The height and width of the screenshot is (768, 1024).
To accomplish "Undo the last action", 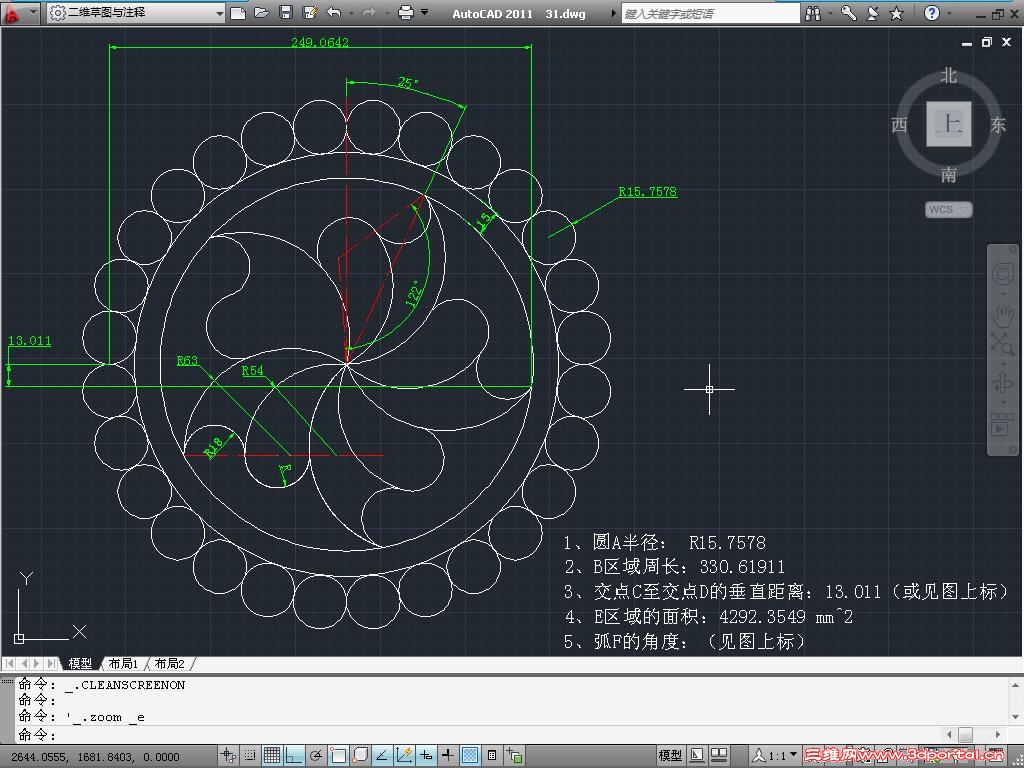I will (334, 12).
